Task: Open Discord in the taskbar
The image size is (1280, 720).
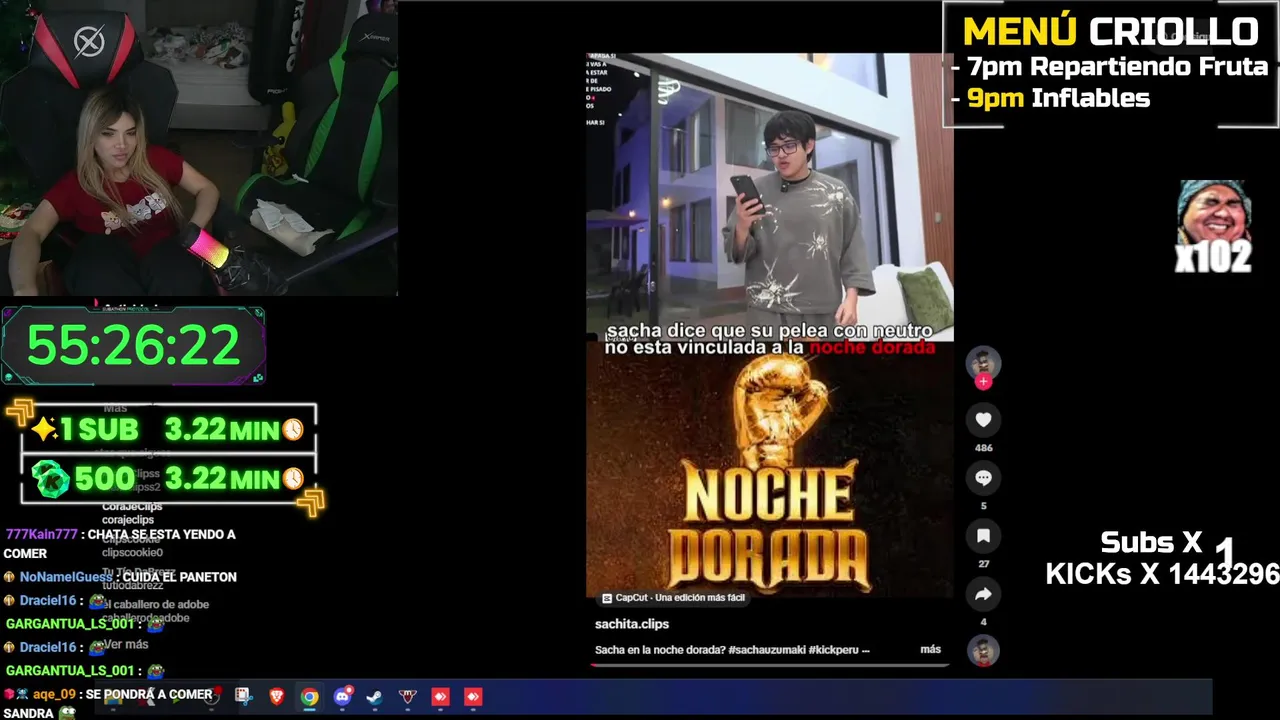Action: point(342,697)
